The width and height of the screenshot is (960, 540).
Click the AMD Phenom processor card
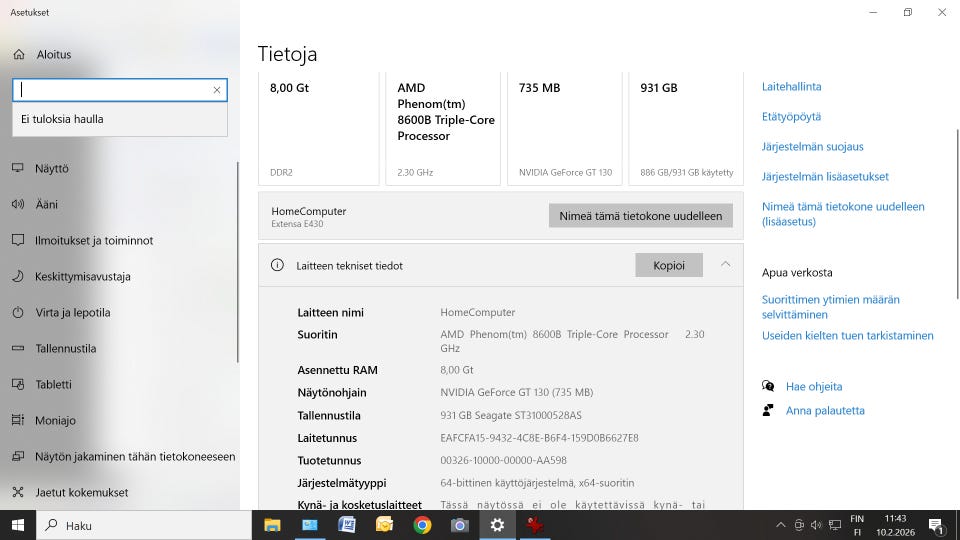coord(443,129)
